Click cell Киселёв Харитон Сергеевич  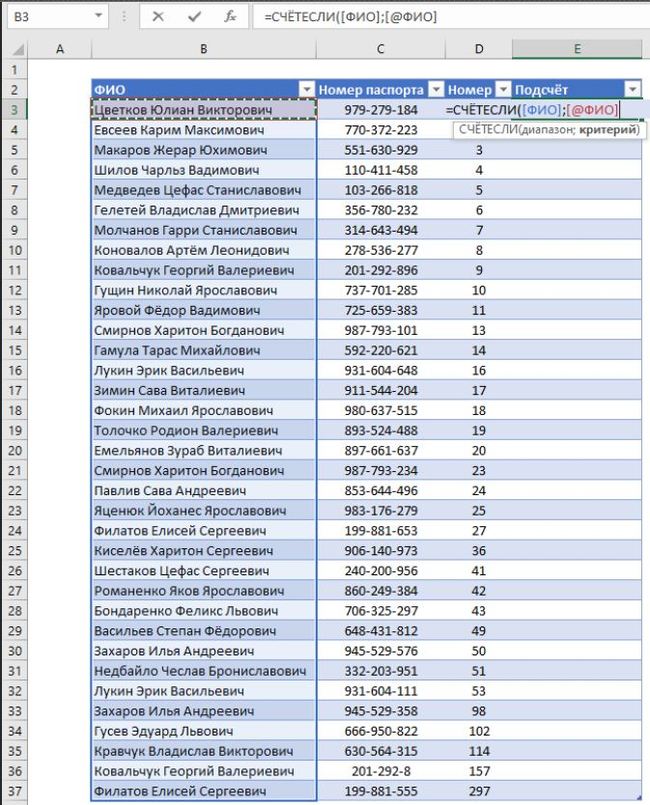(204, 551)
